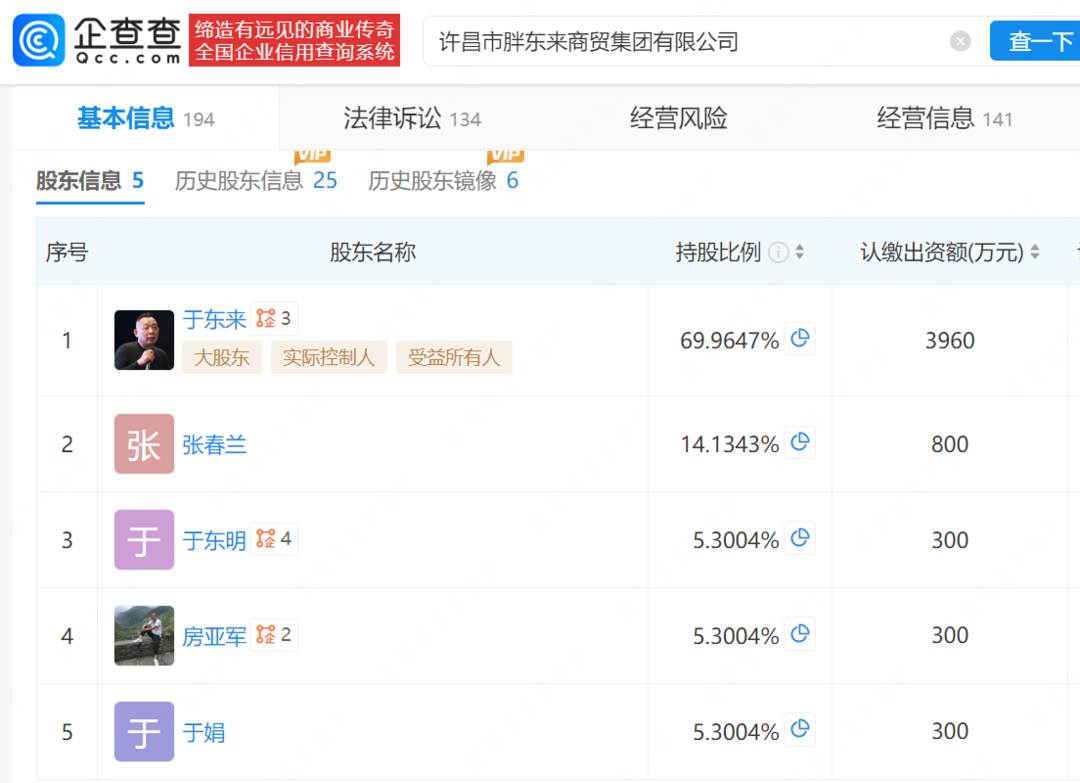The width and height of the screenshot is (1080, 783).
Task: Open 于娟 shareholder link
Action: point(204,733)
